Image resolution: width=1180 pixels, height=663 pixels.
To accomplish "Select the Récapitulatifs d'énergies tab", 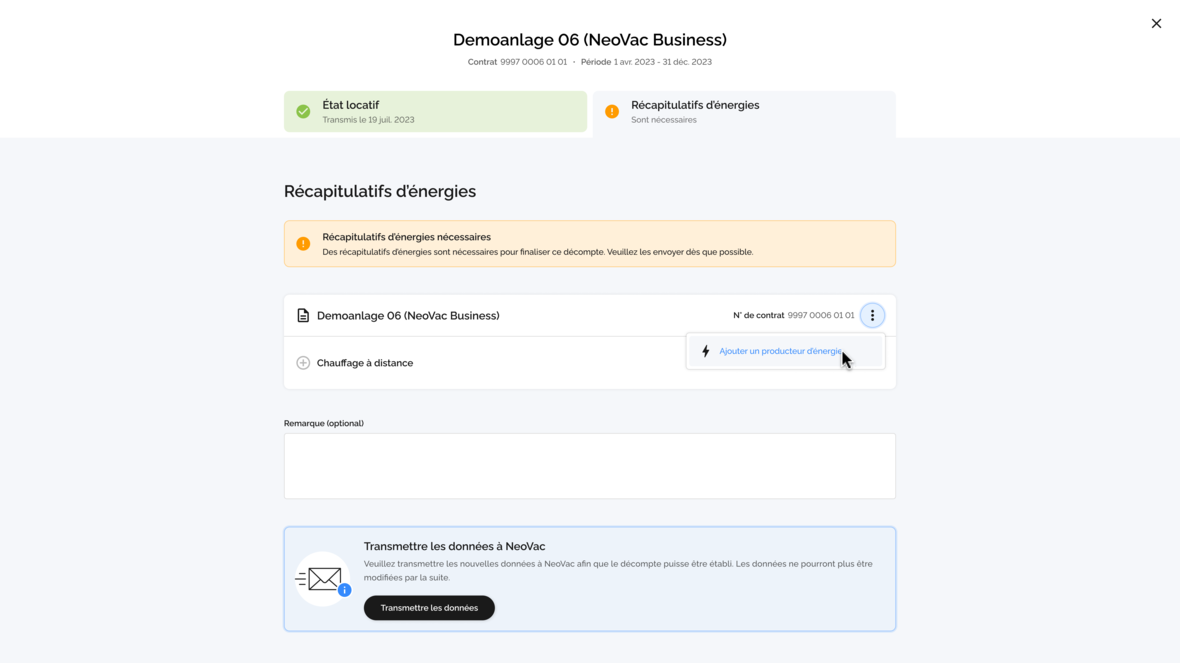I will (744, 111).
